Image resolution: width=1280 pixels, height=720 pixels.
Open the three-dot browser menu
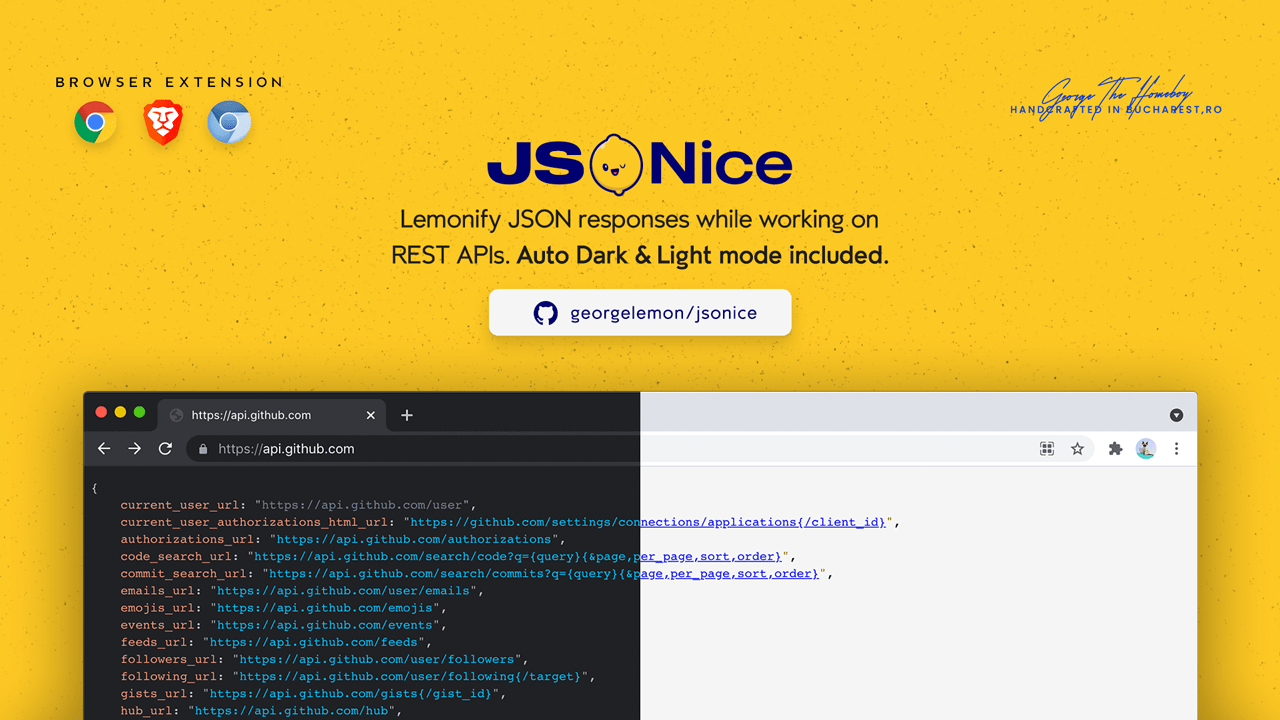1177,449
